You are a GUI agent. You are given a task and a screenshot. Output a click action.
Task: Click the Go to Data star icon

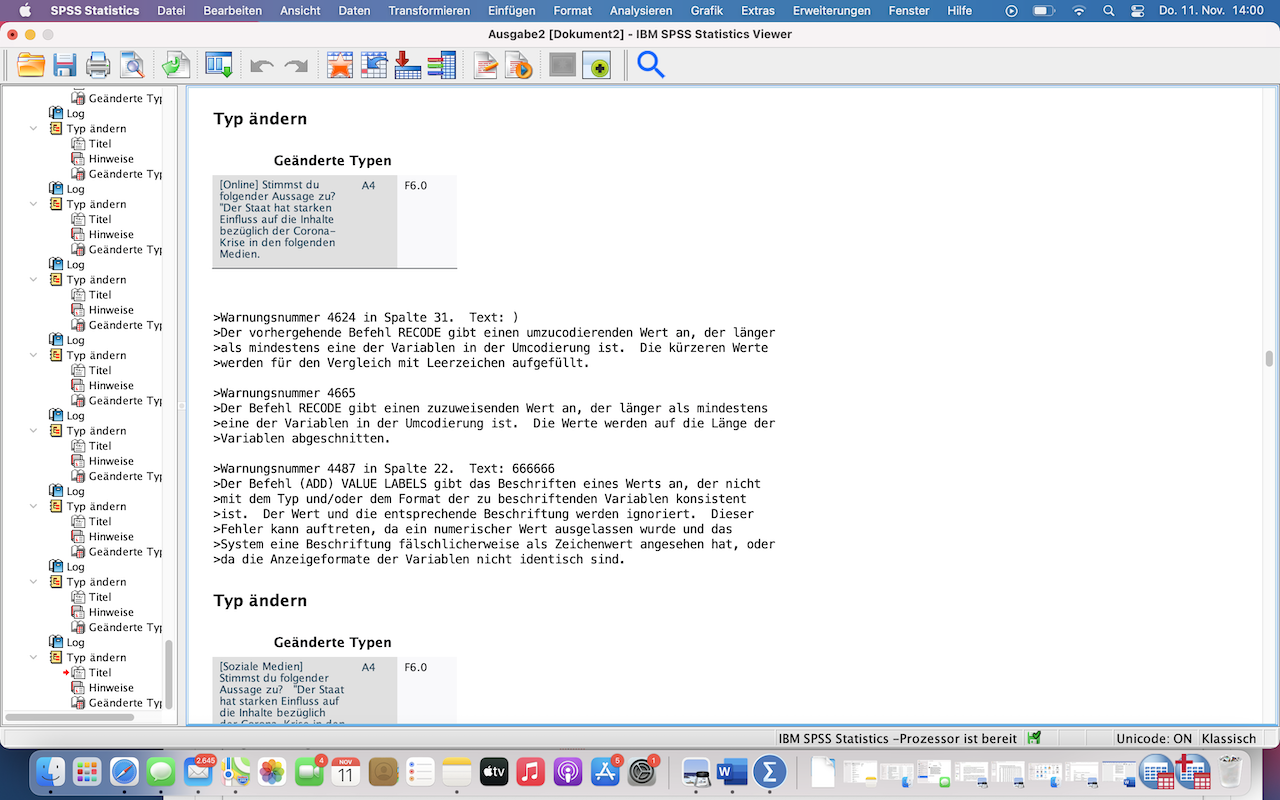(x=340, y=66)
